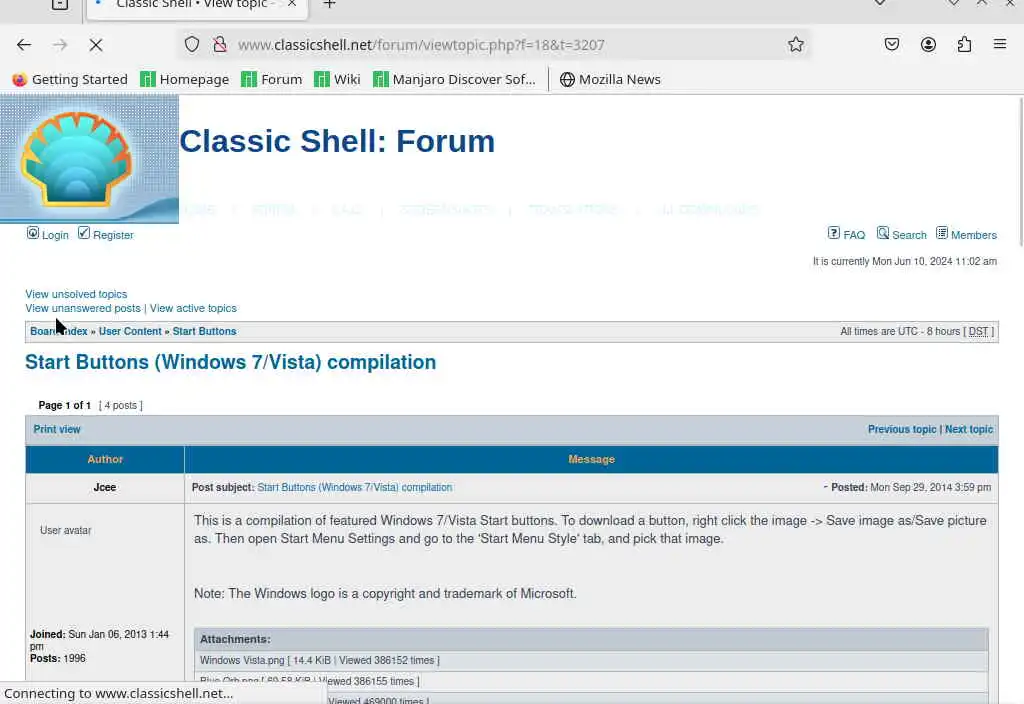This screenshot has height=704, width=1024.
Task: Open the topic title heading link
Action: coord(231,362)
